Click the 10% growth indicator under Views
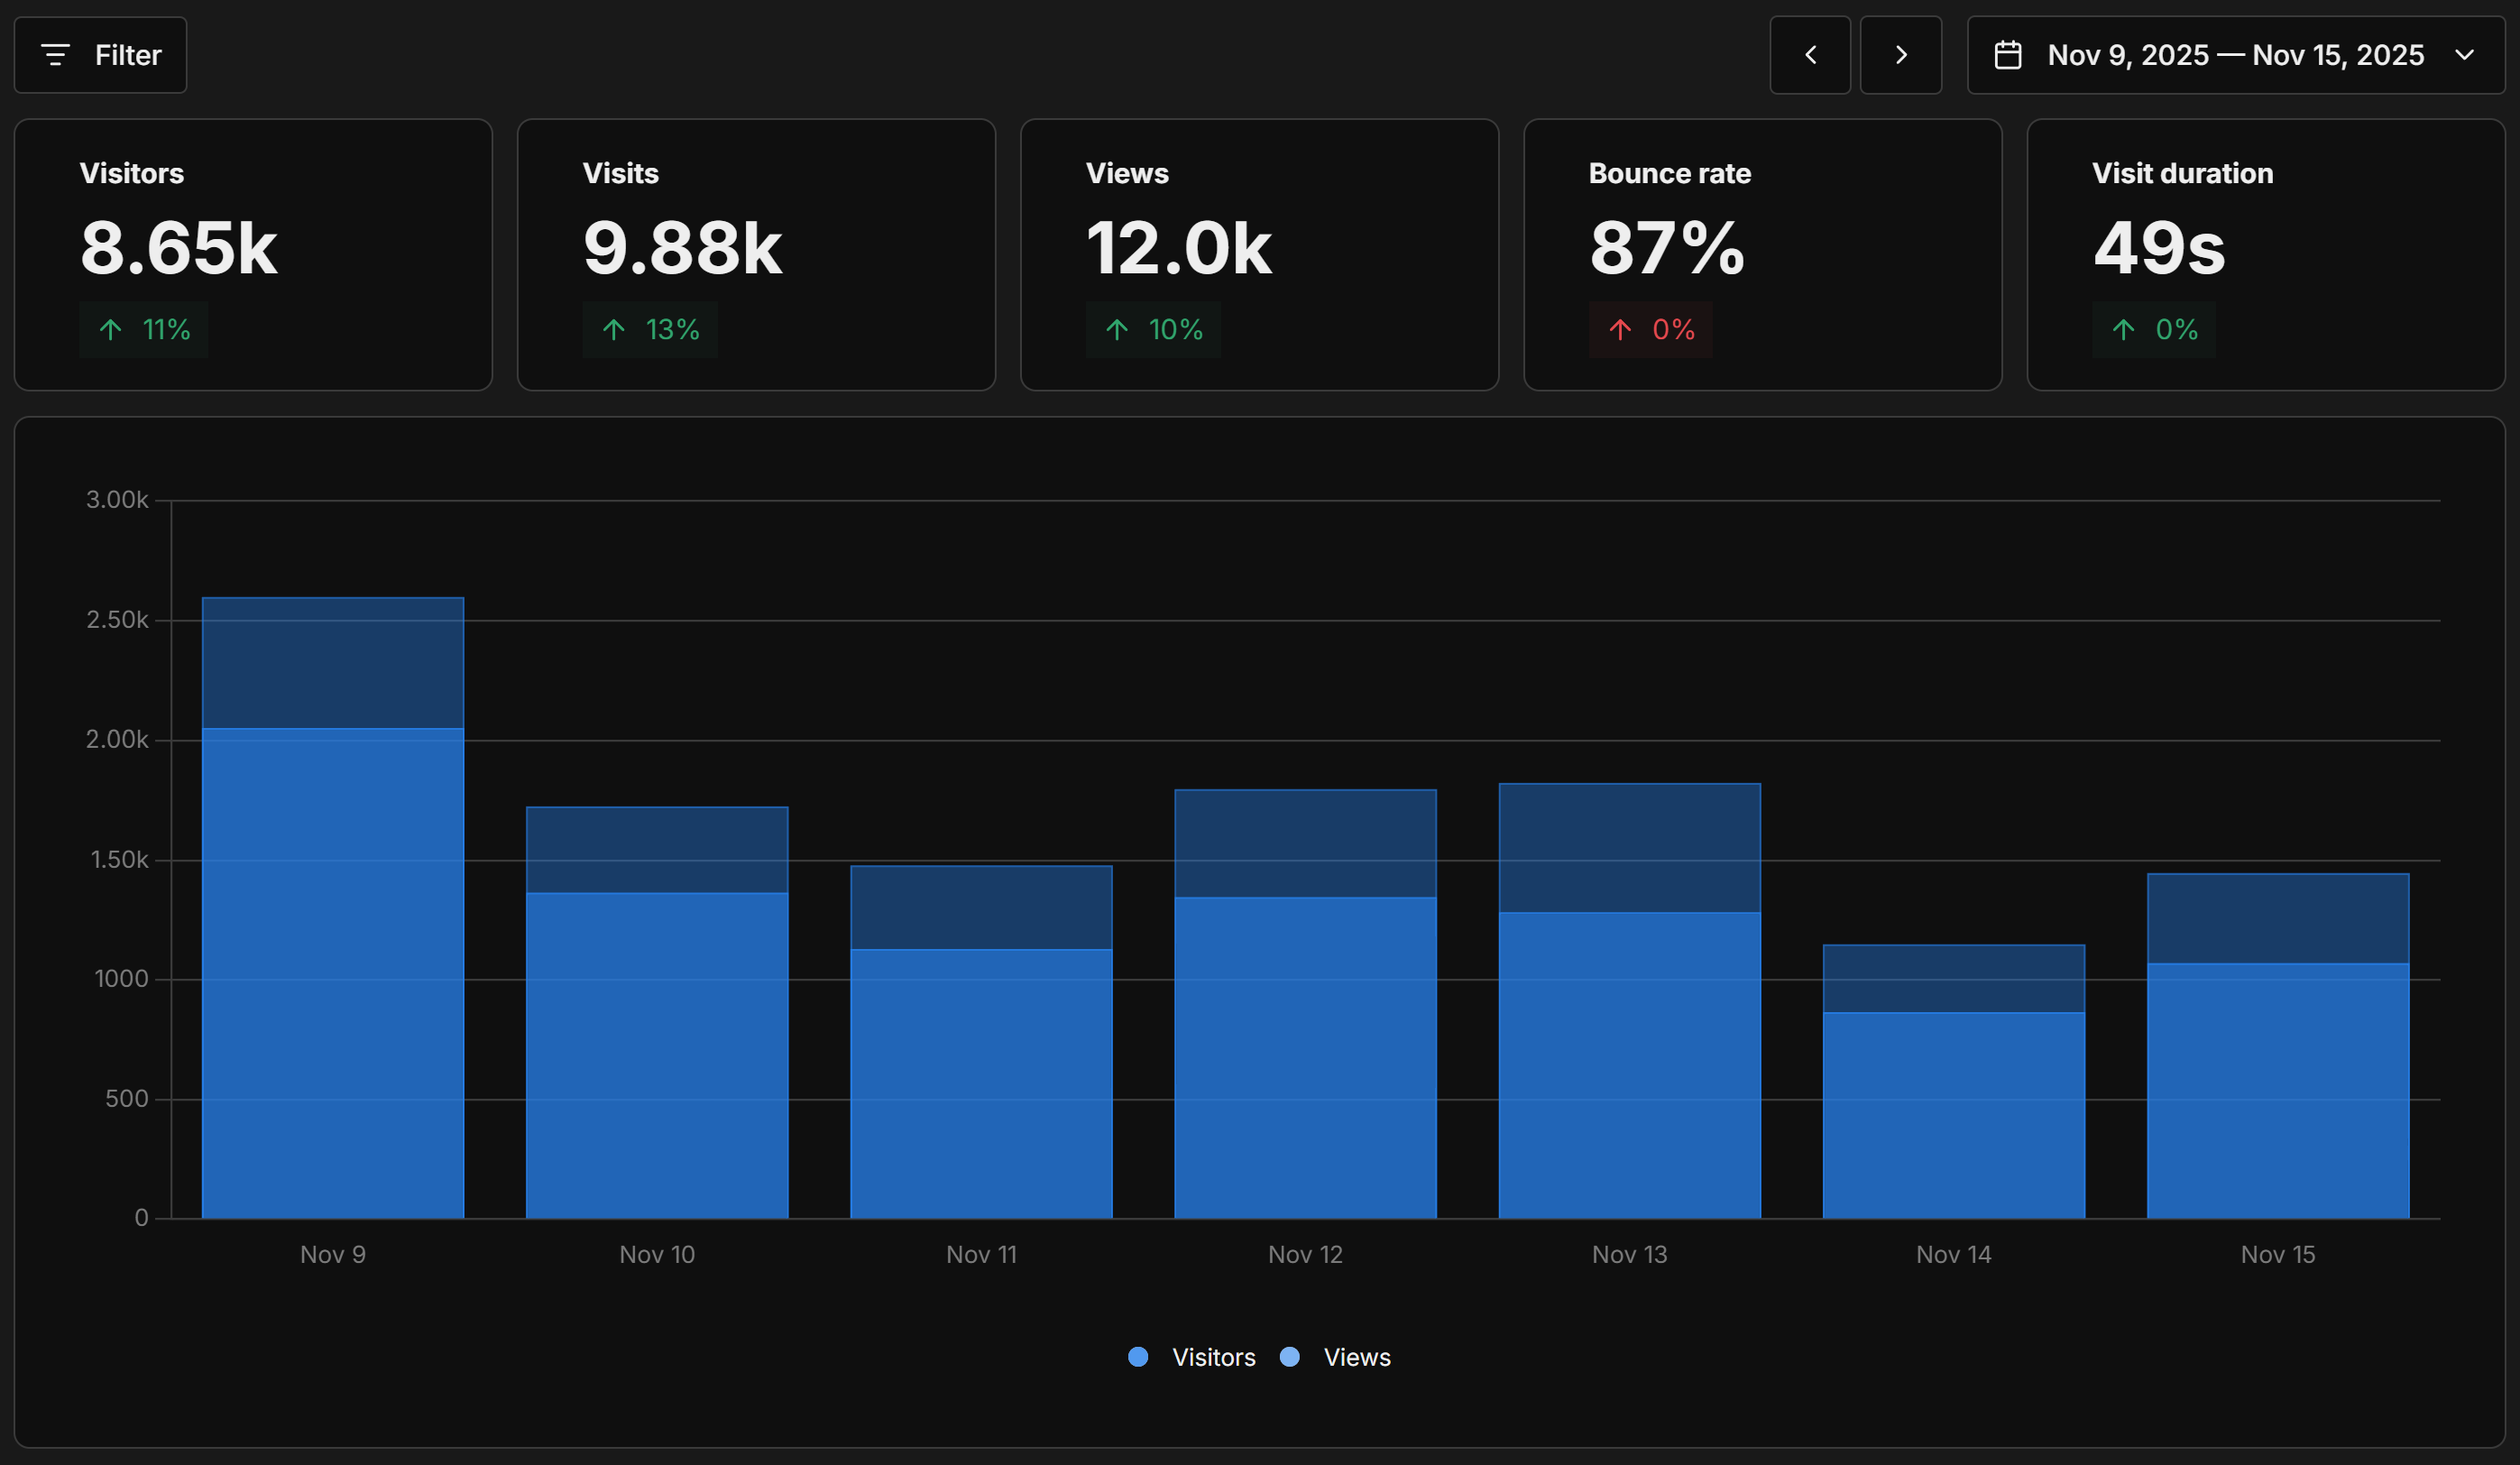Screen dimensions: 2520x1465 1153,329
